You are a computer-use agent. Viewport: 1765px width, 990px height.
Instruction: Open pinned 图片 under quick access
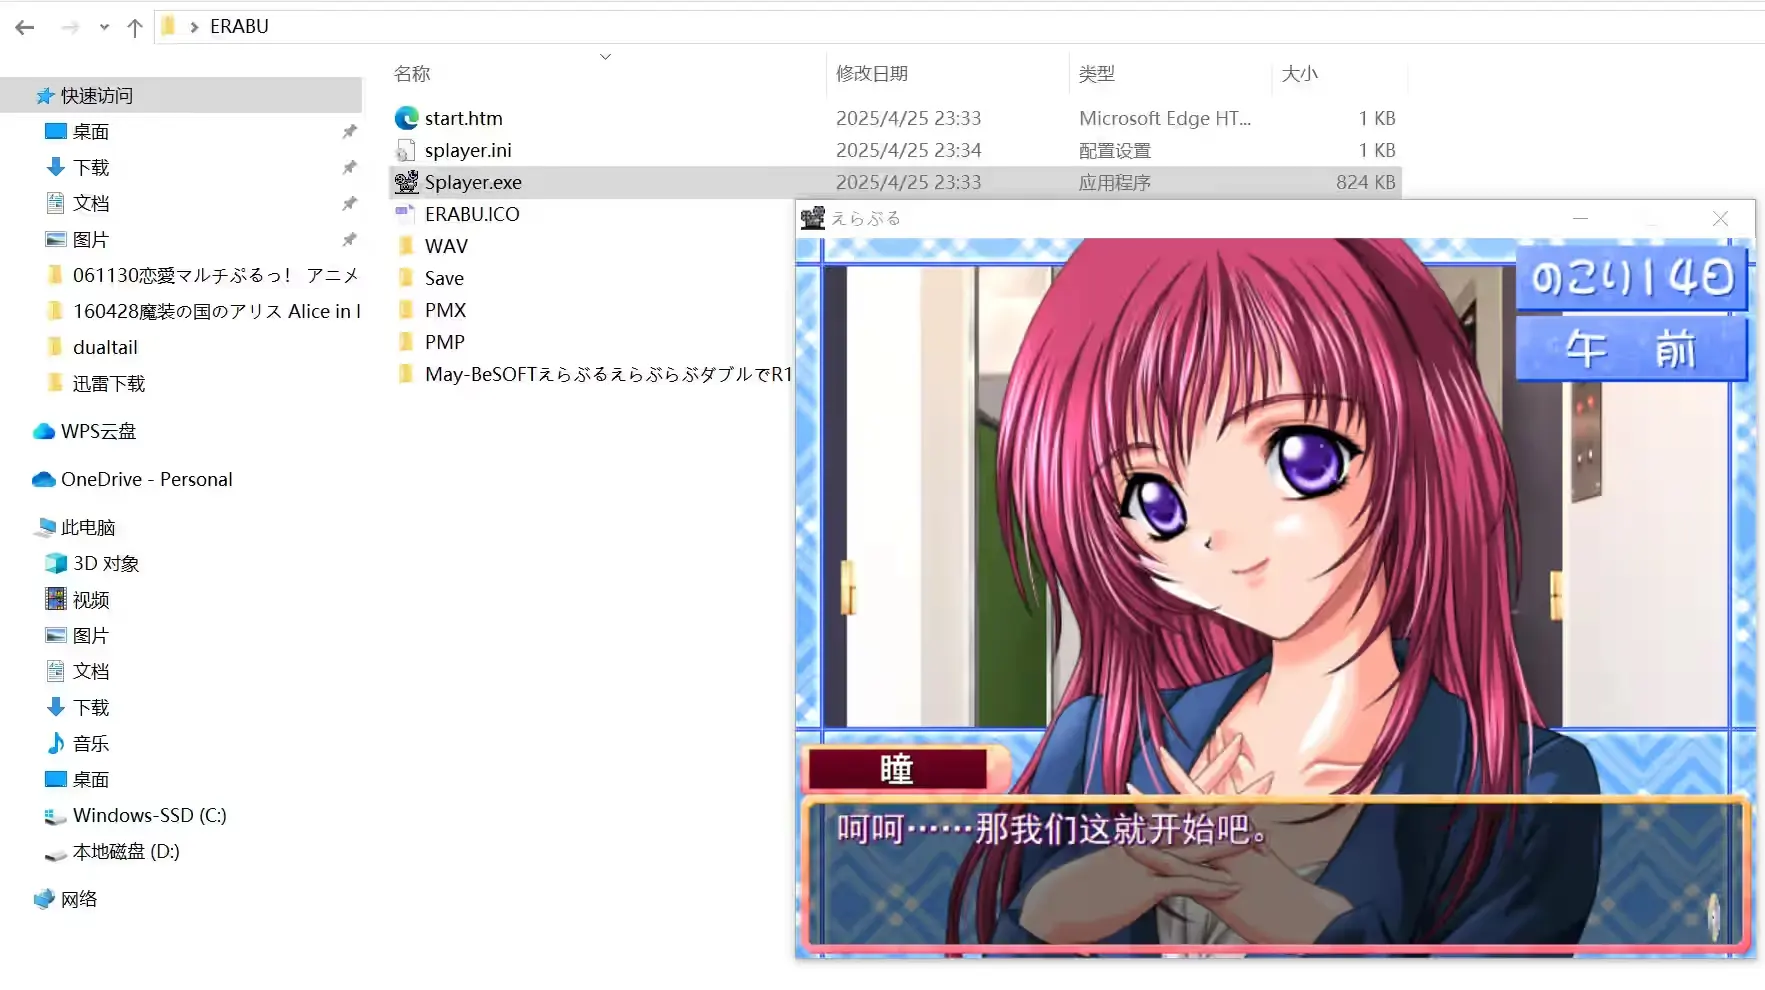point(91,240)
